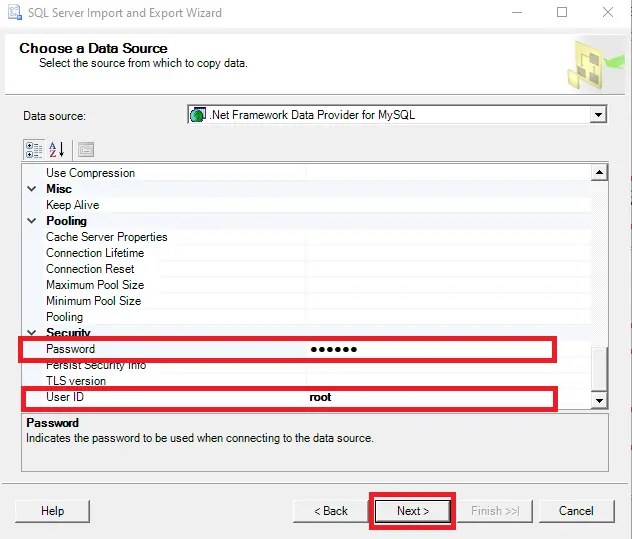Click the Help button
Viewport: 632px width, 539px height.
(x=52, y=511)
